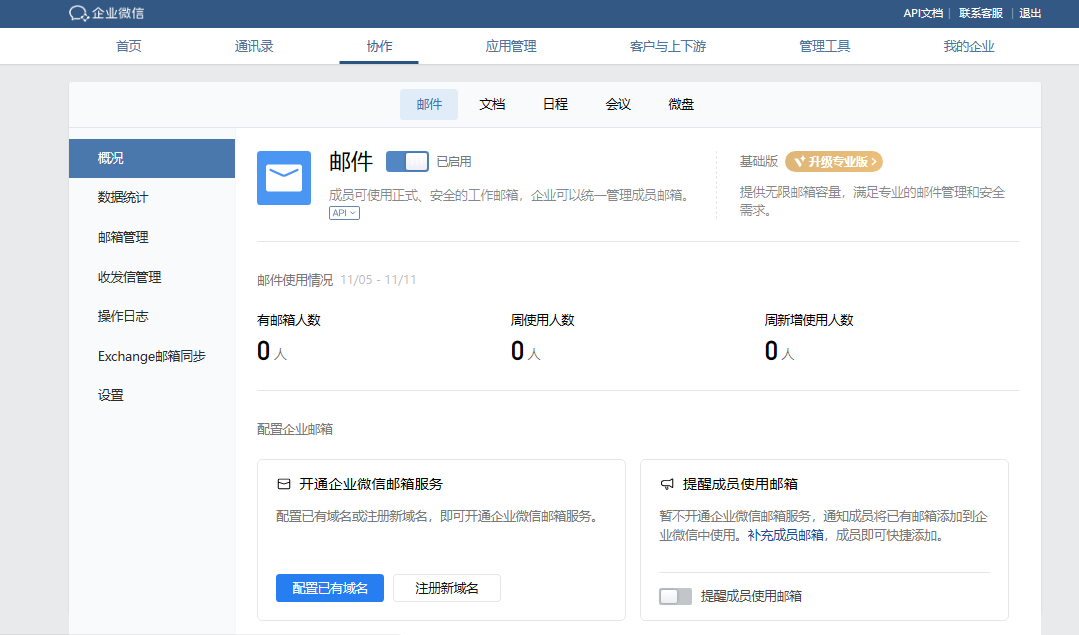The width and height of the screenshot is (1079, 635).
Task: Switch to the 微盘 tab
Action: pyautogui.click(x=681, y=103)
